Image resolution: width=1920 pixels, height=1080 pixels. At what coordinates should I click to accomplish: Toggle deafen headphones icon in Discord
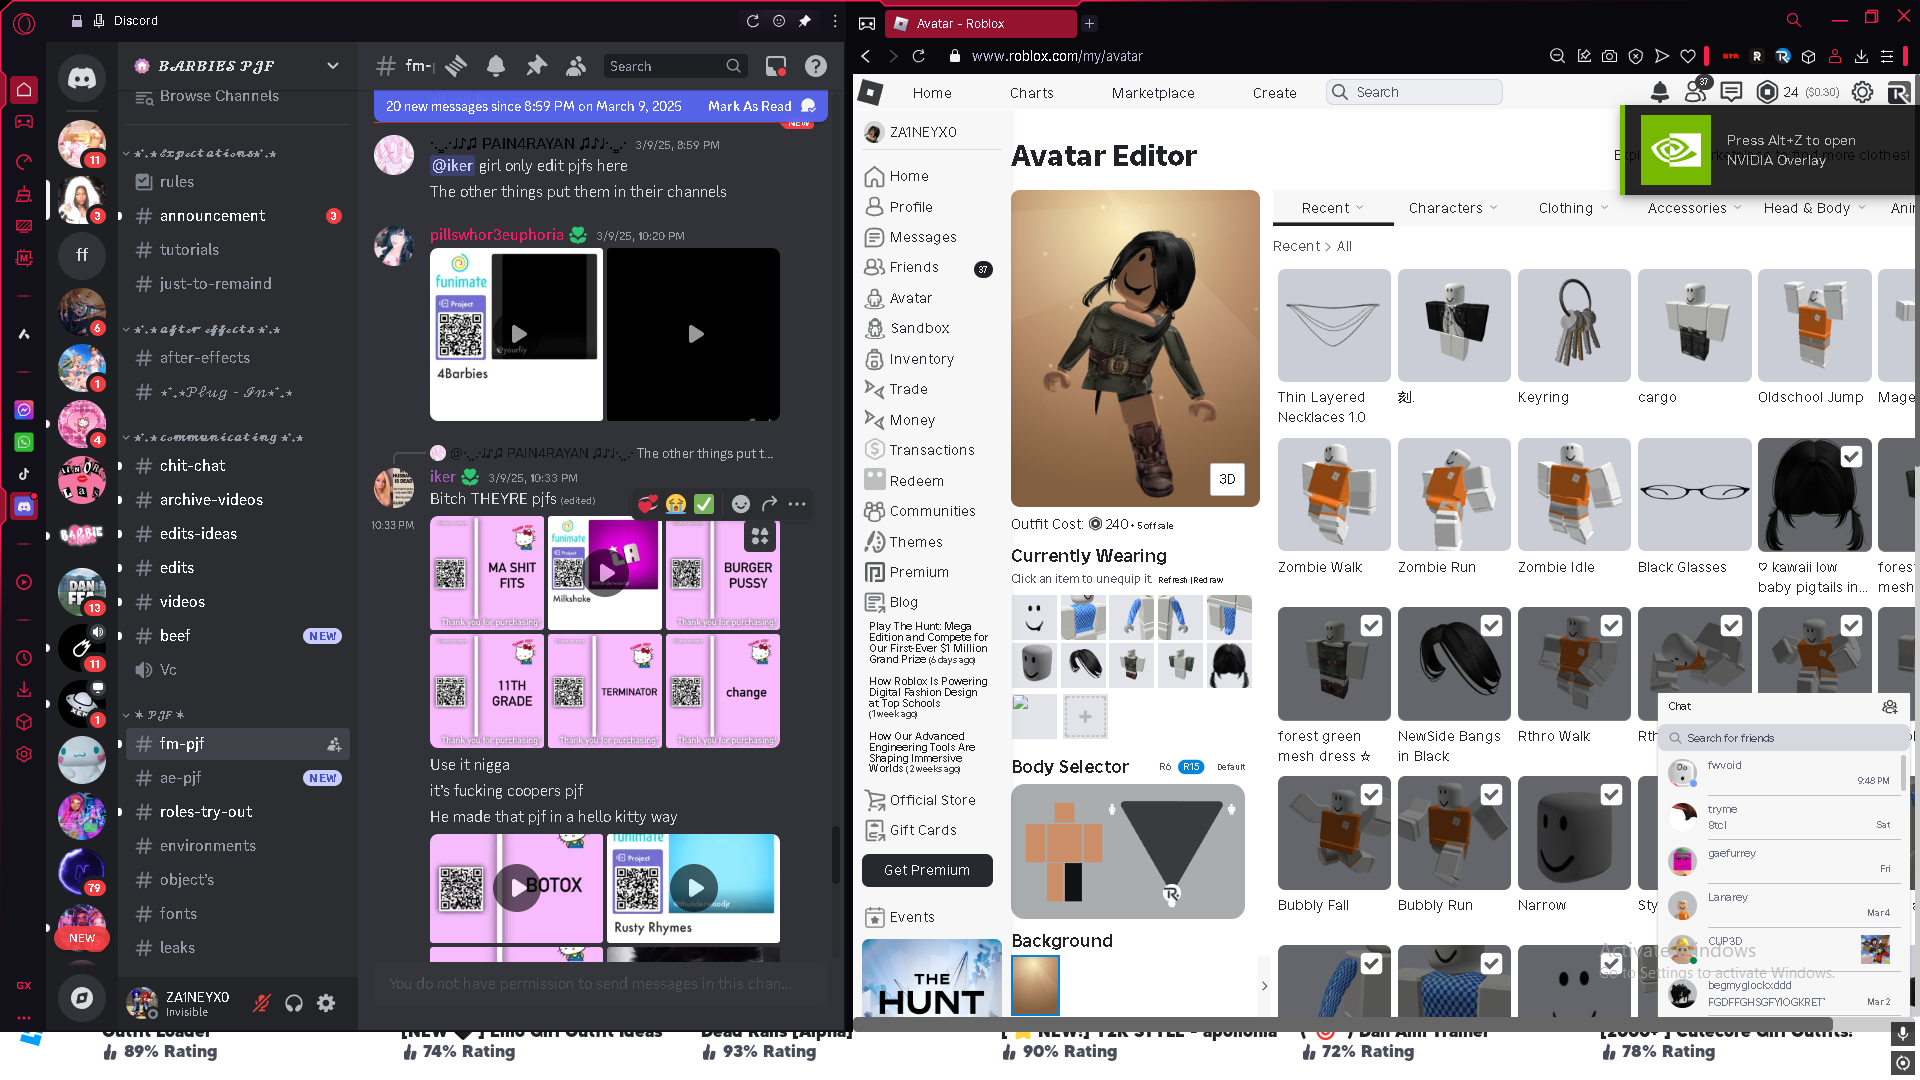tap(294, 1003)
